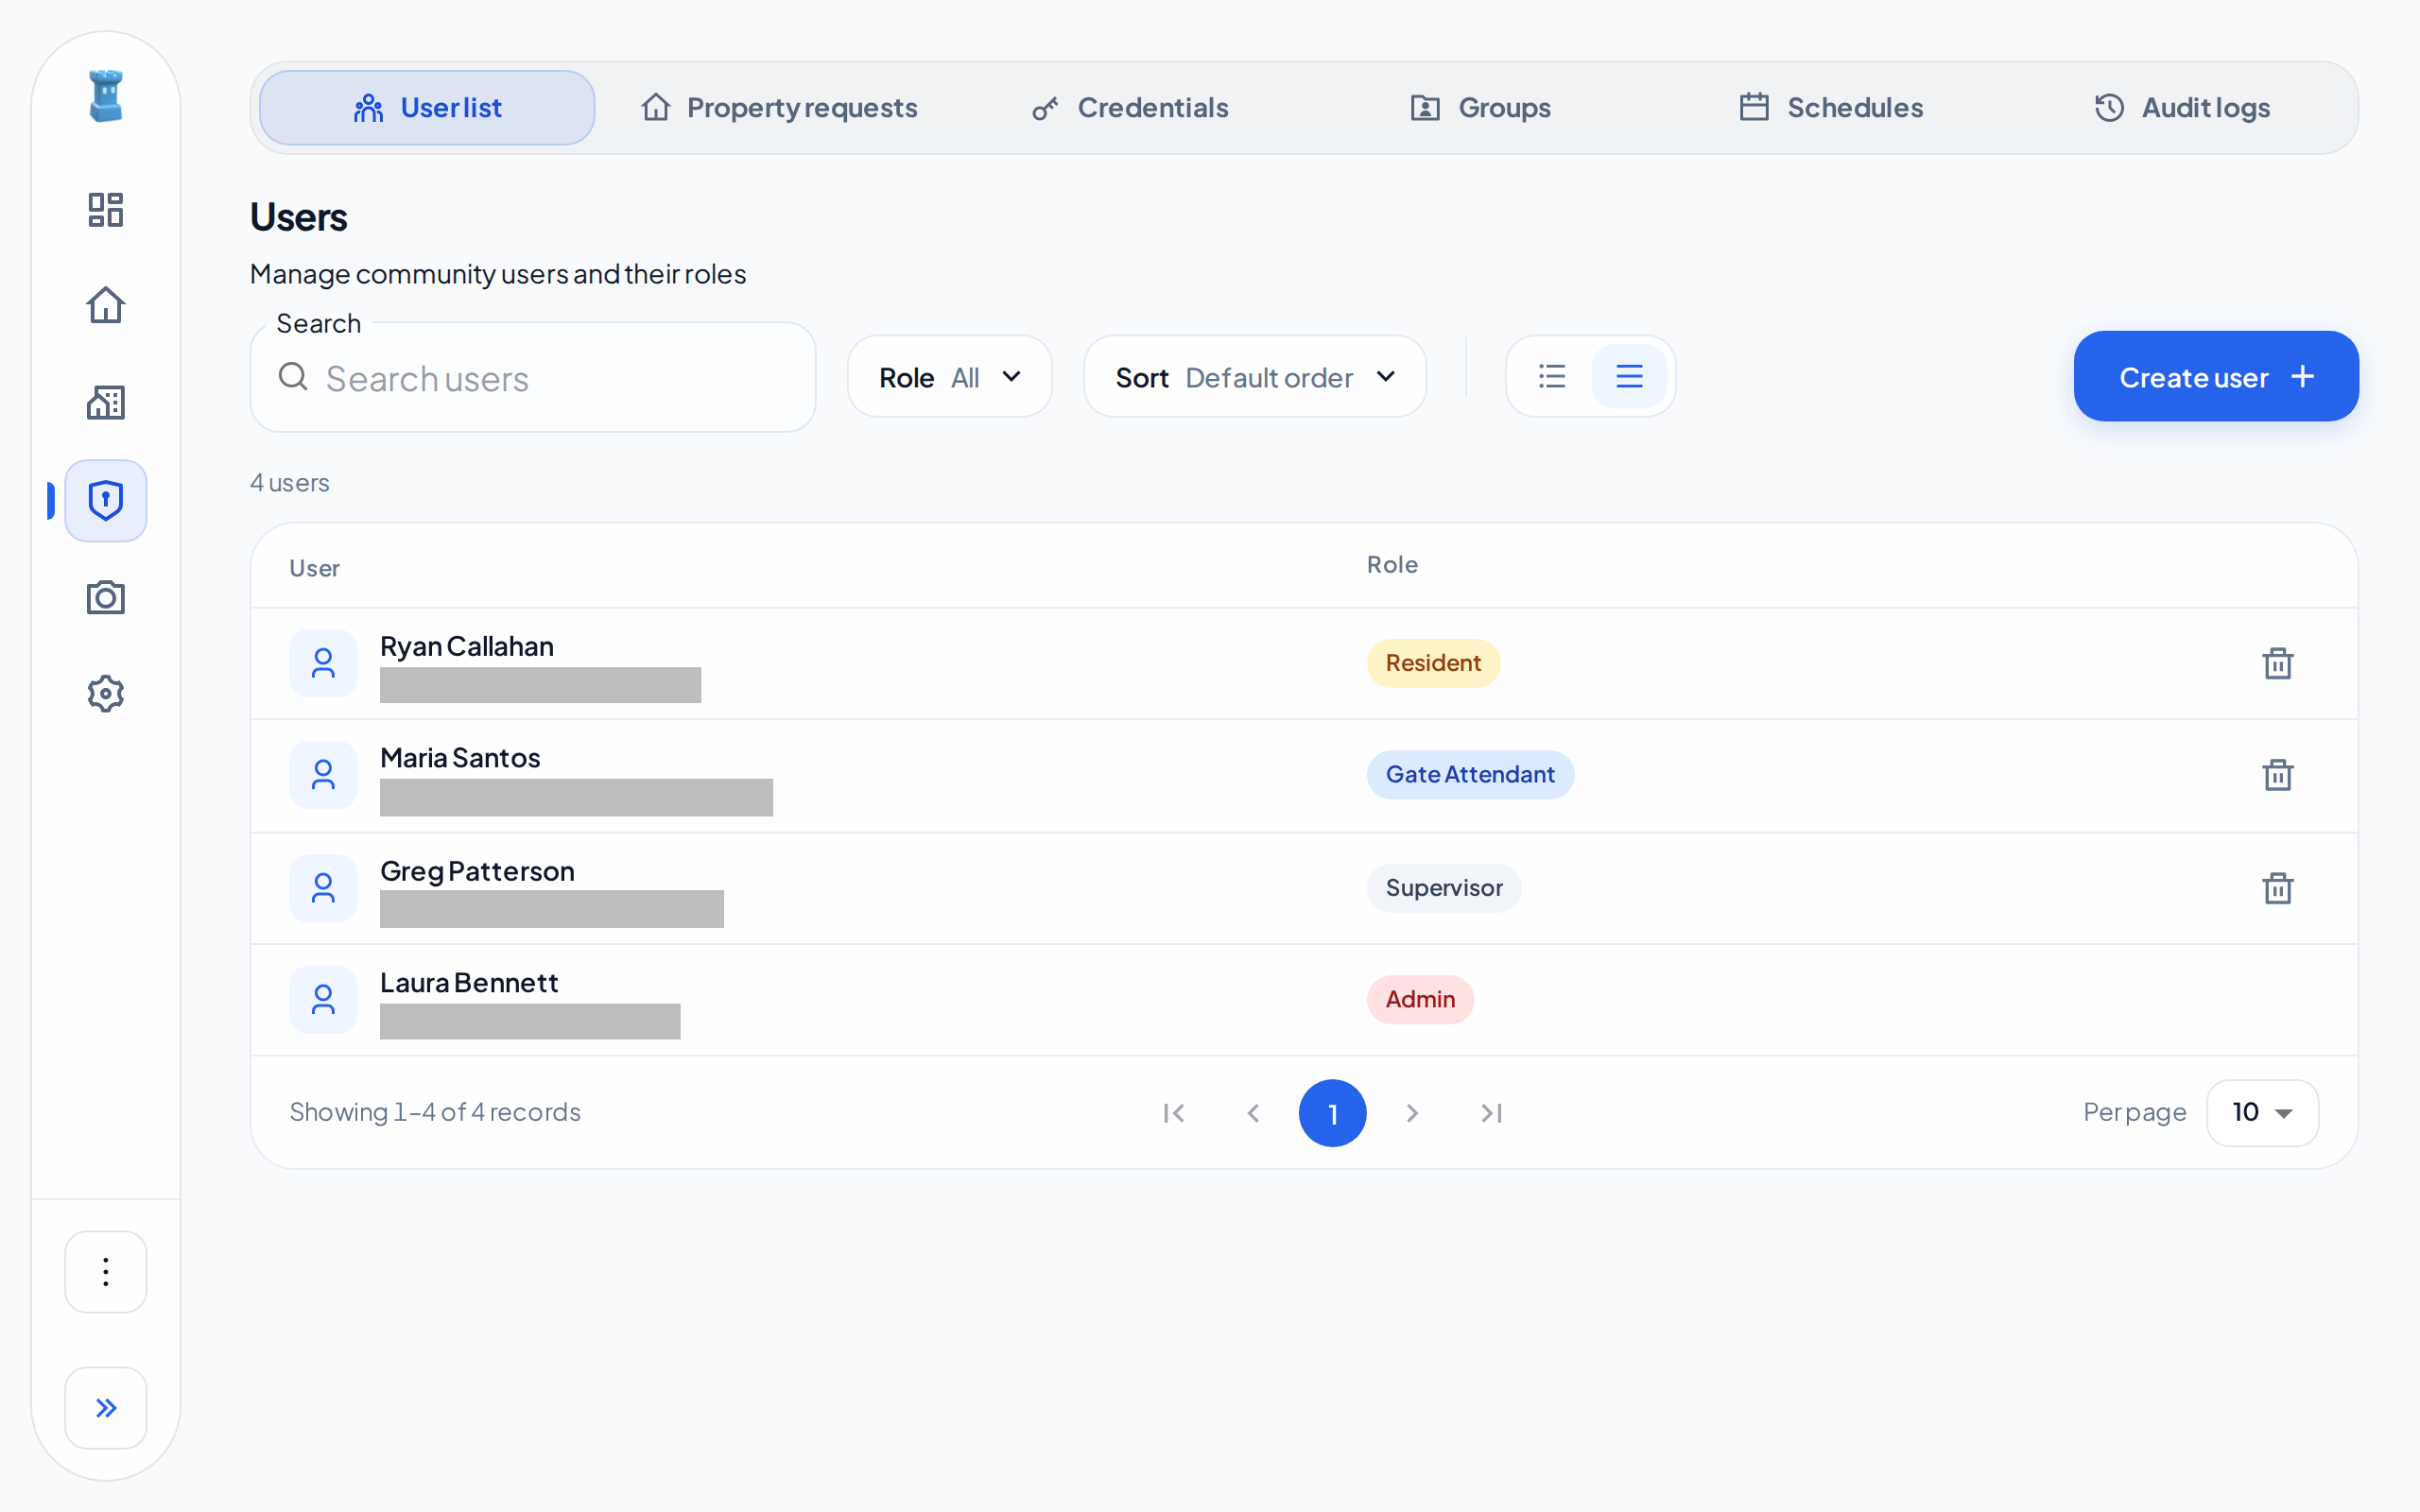Screen dimensions: 2420x1512
Task: Open the home icon in the sidebar
Action: (x=105, y=306)
